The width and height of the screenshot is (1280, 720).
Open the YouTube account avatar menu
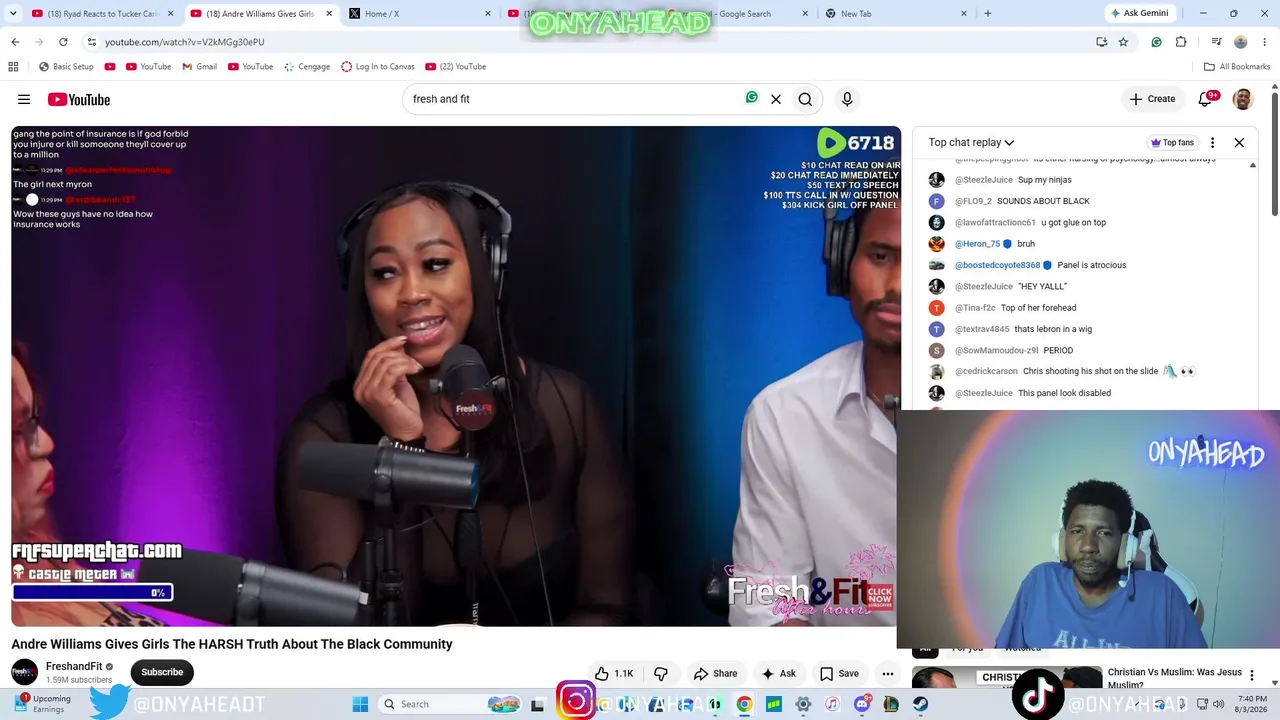tap(1243, 99)
